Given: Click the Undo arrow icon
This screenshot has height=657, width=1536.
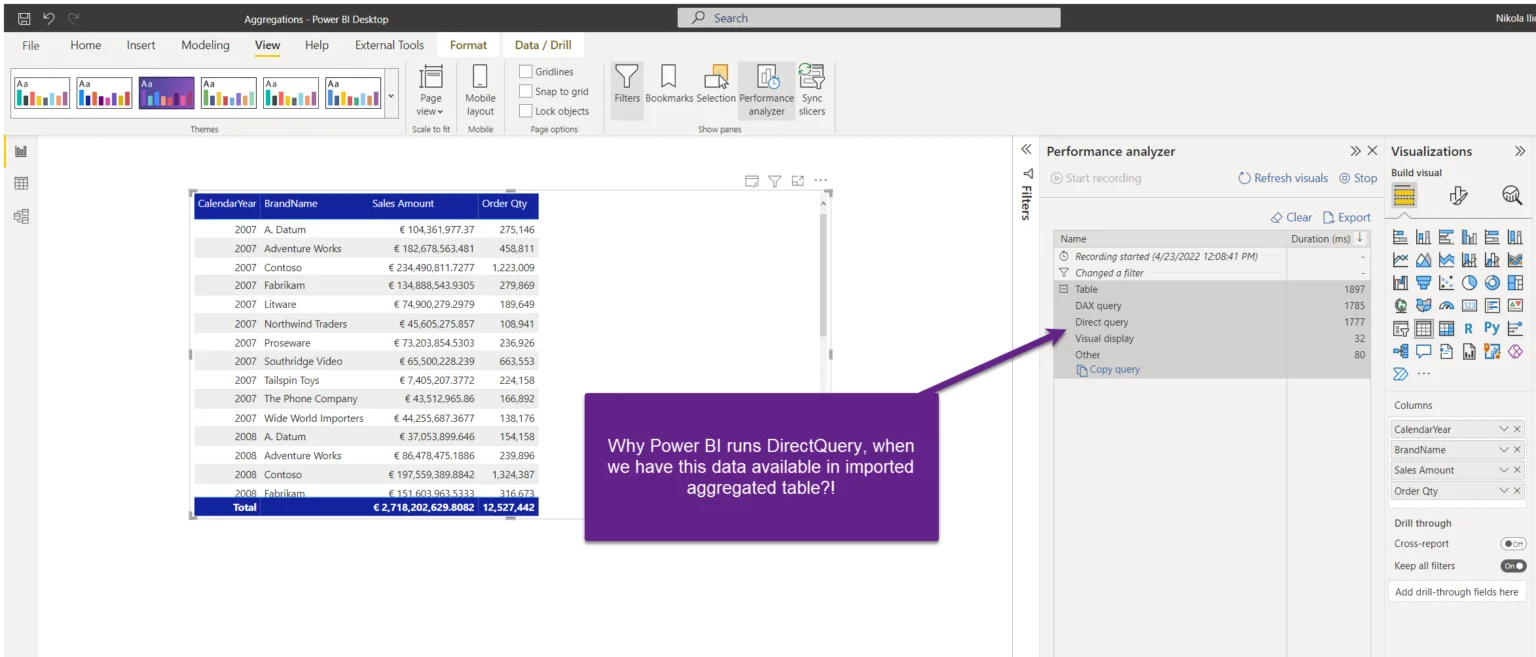Looking at the screenshot, I should click(x=49, y=18).
